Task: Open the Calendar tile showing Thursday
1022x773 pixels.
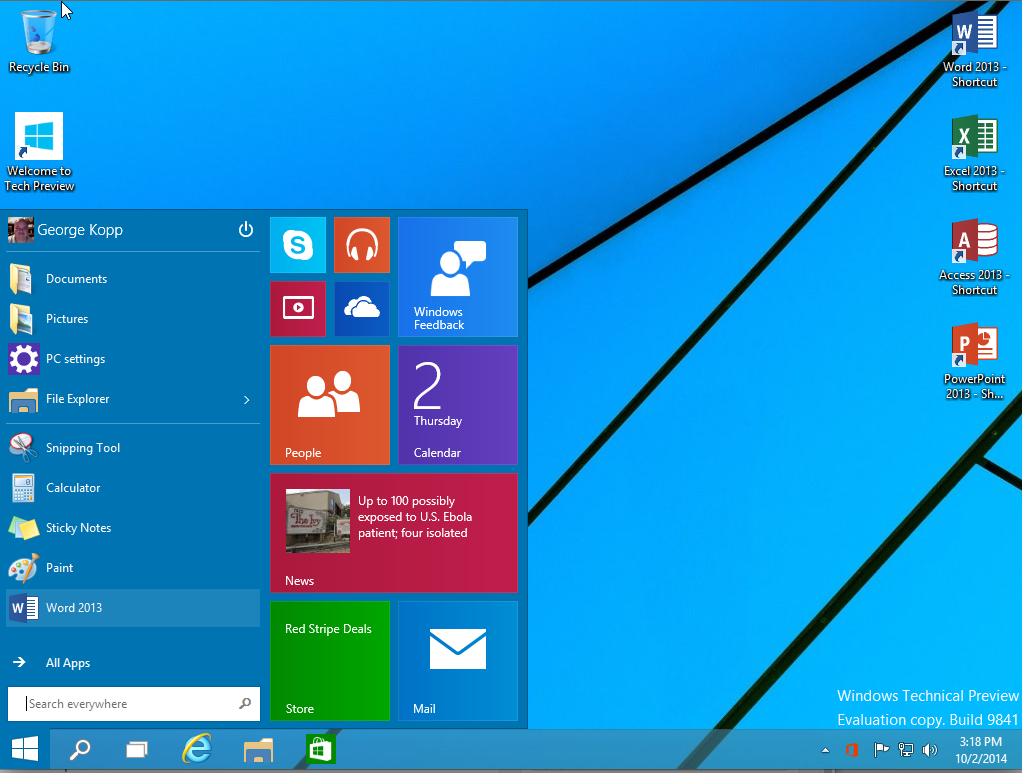Action: [x=458, y=405]
